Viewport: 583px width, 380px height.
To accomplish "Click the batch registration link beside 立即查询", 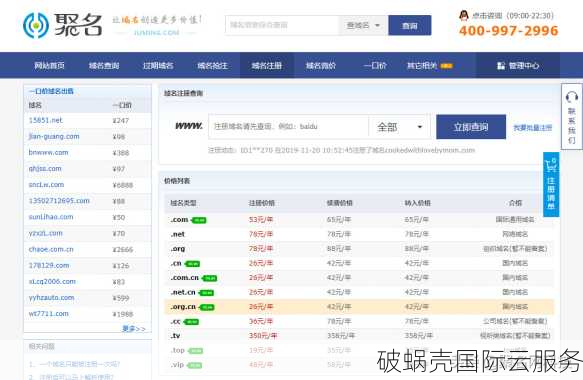I will 532,128.
